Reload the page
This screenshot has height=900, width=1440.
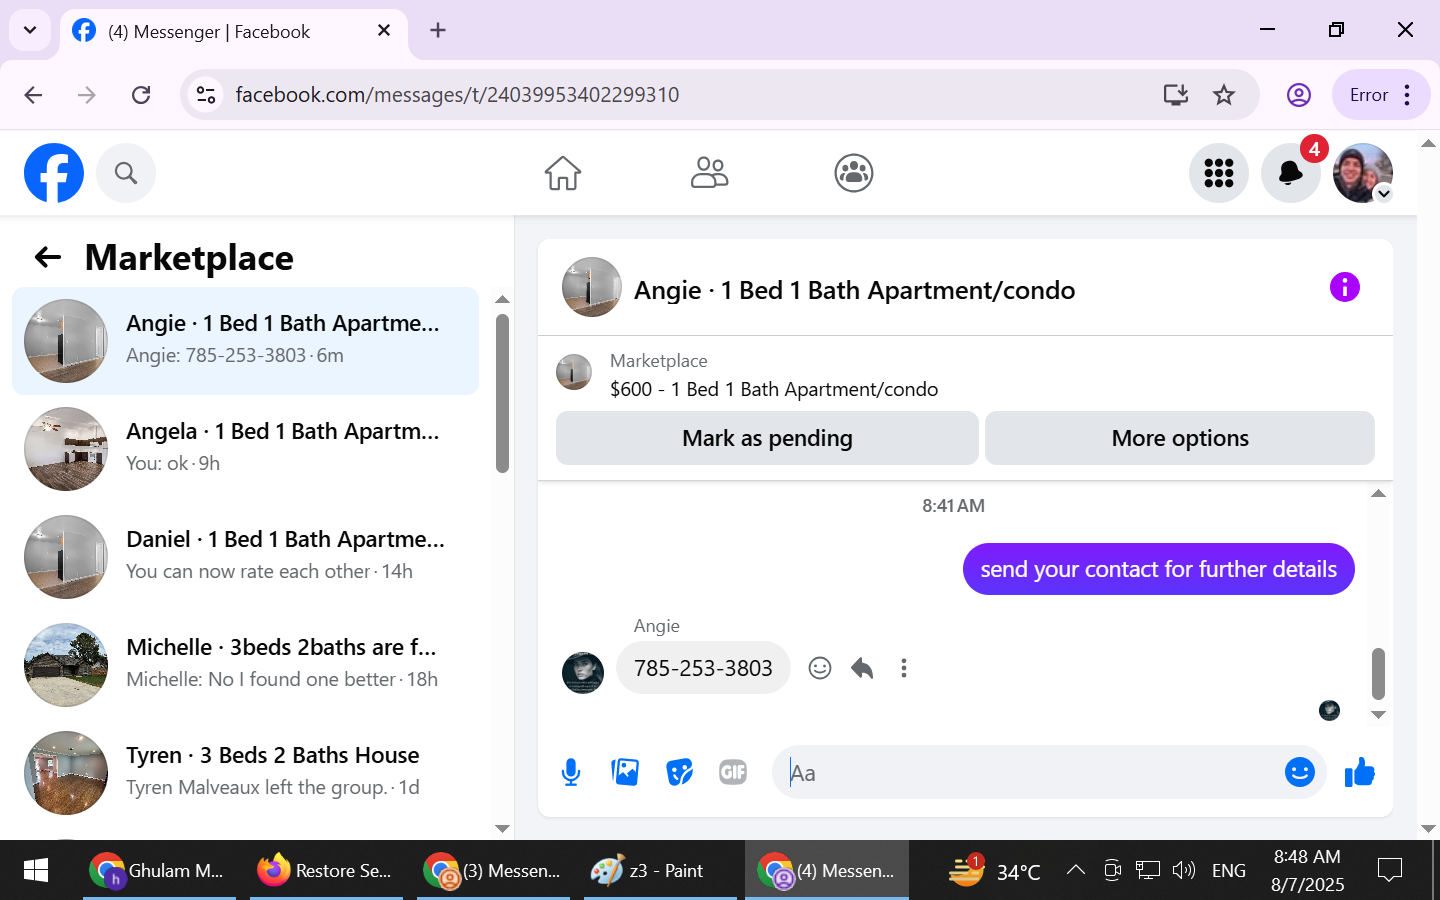tap(141, 95)
